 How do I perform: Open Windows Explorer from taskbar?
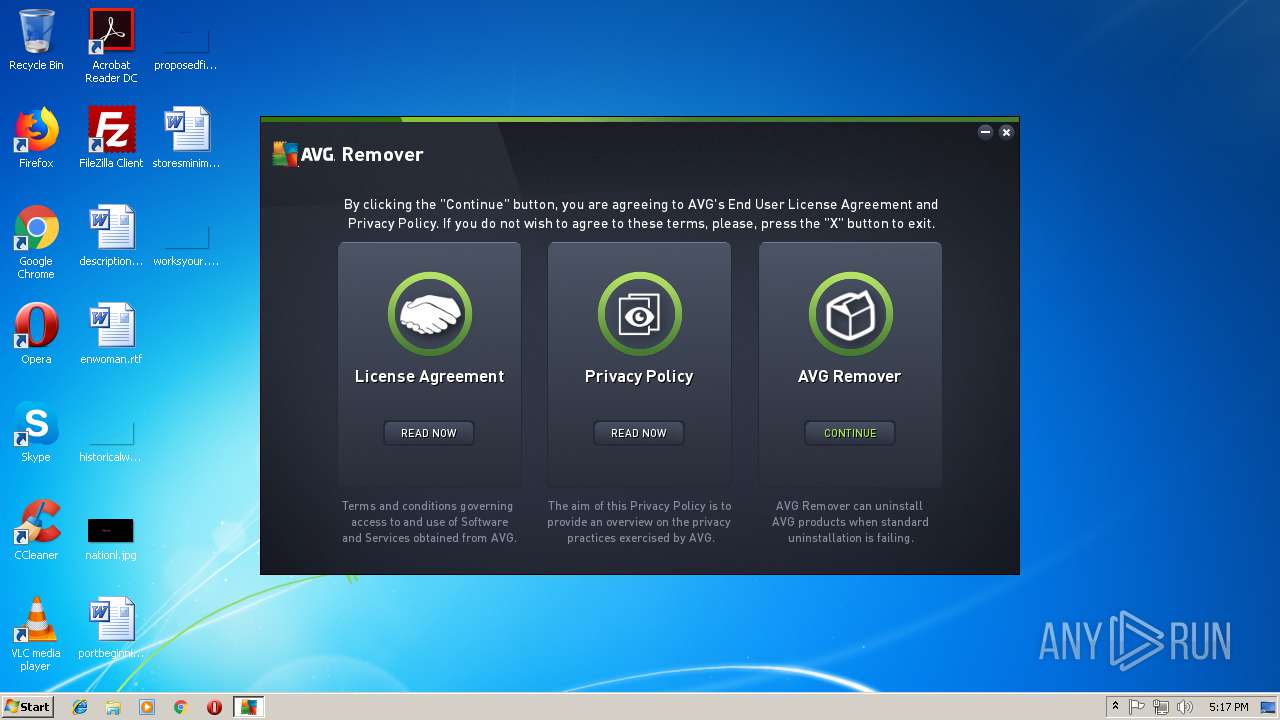[113, 707]
